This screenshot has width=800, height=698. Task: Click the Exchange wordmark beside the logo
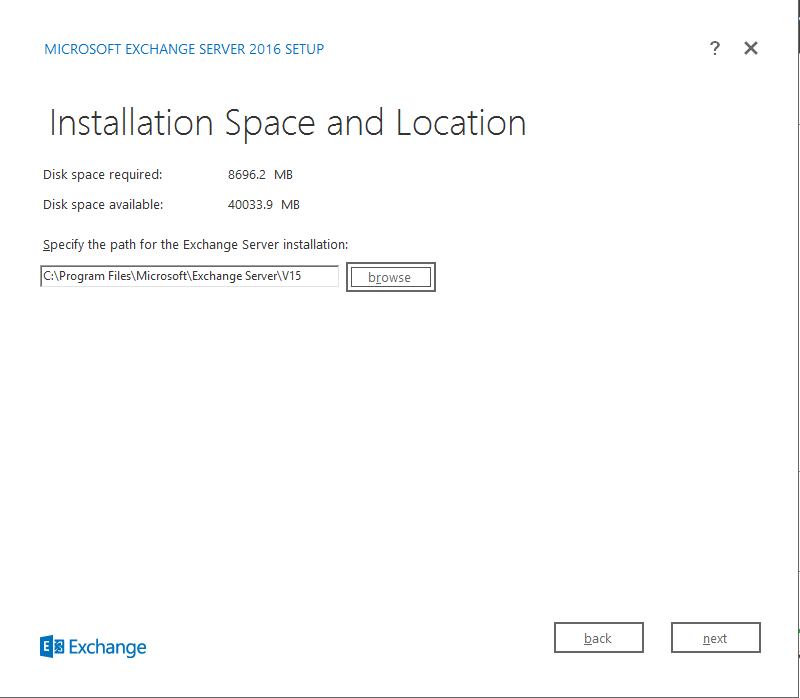107,647
